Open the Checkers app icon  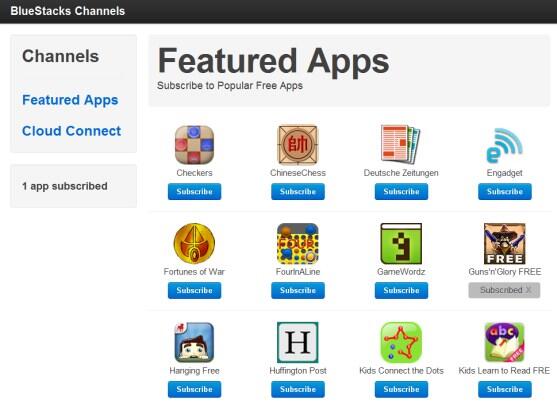click(x=194, y=145)
